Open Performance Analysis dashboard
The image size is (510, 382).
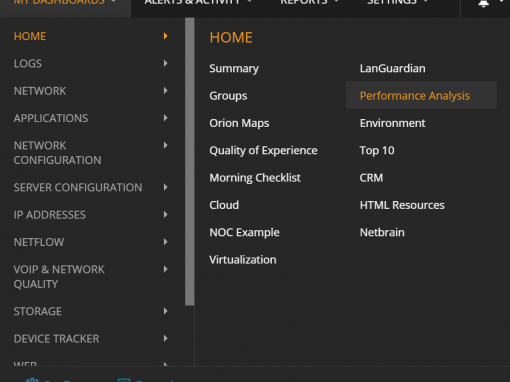(x=415, y=96)
